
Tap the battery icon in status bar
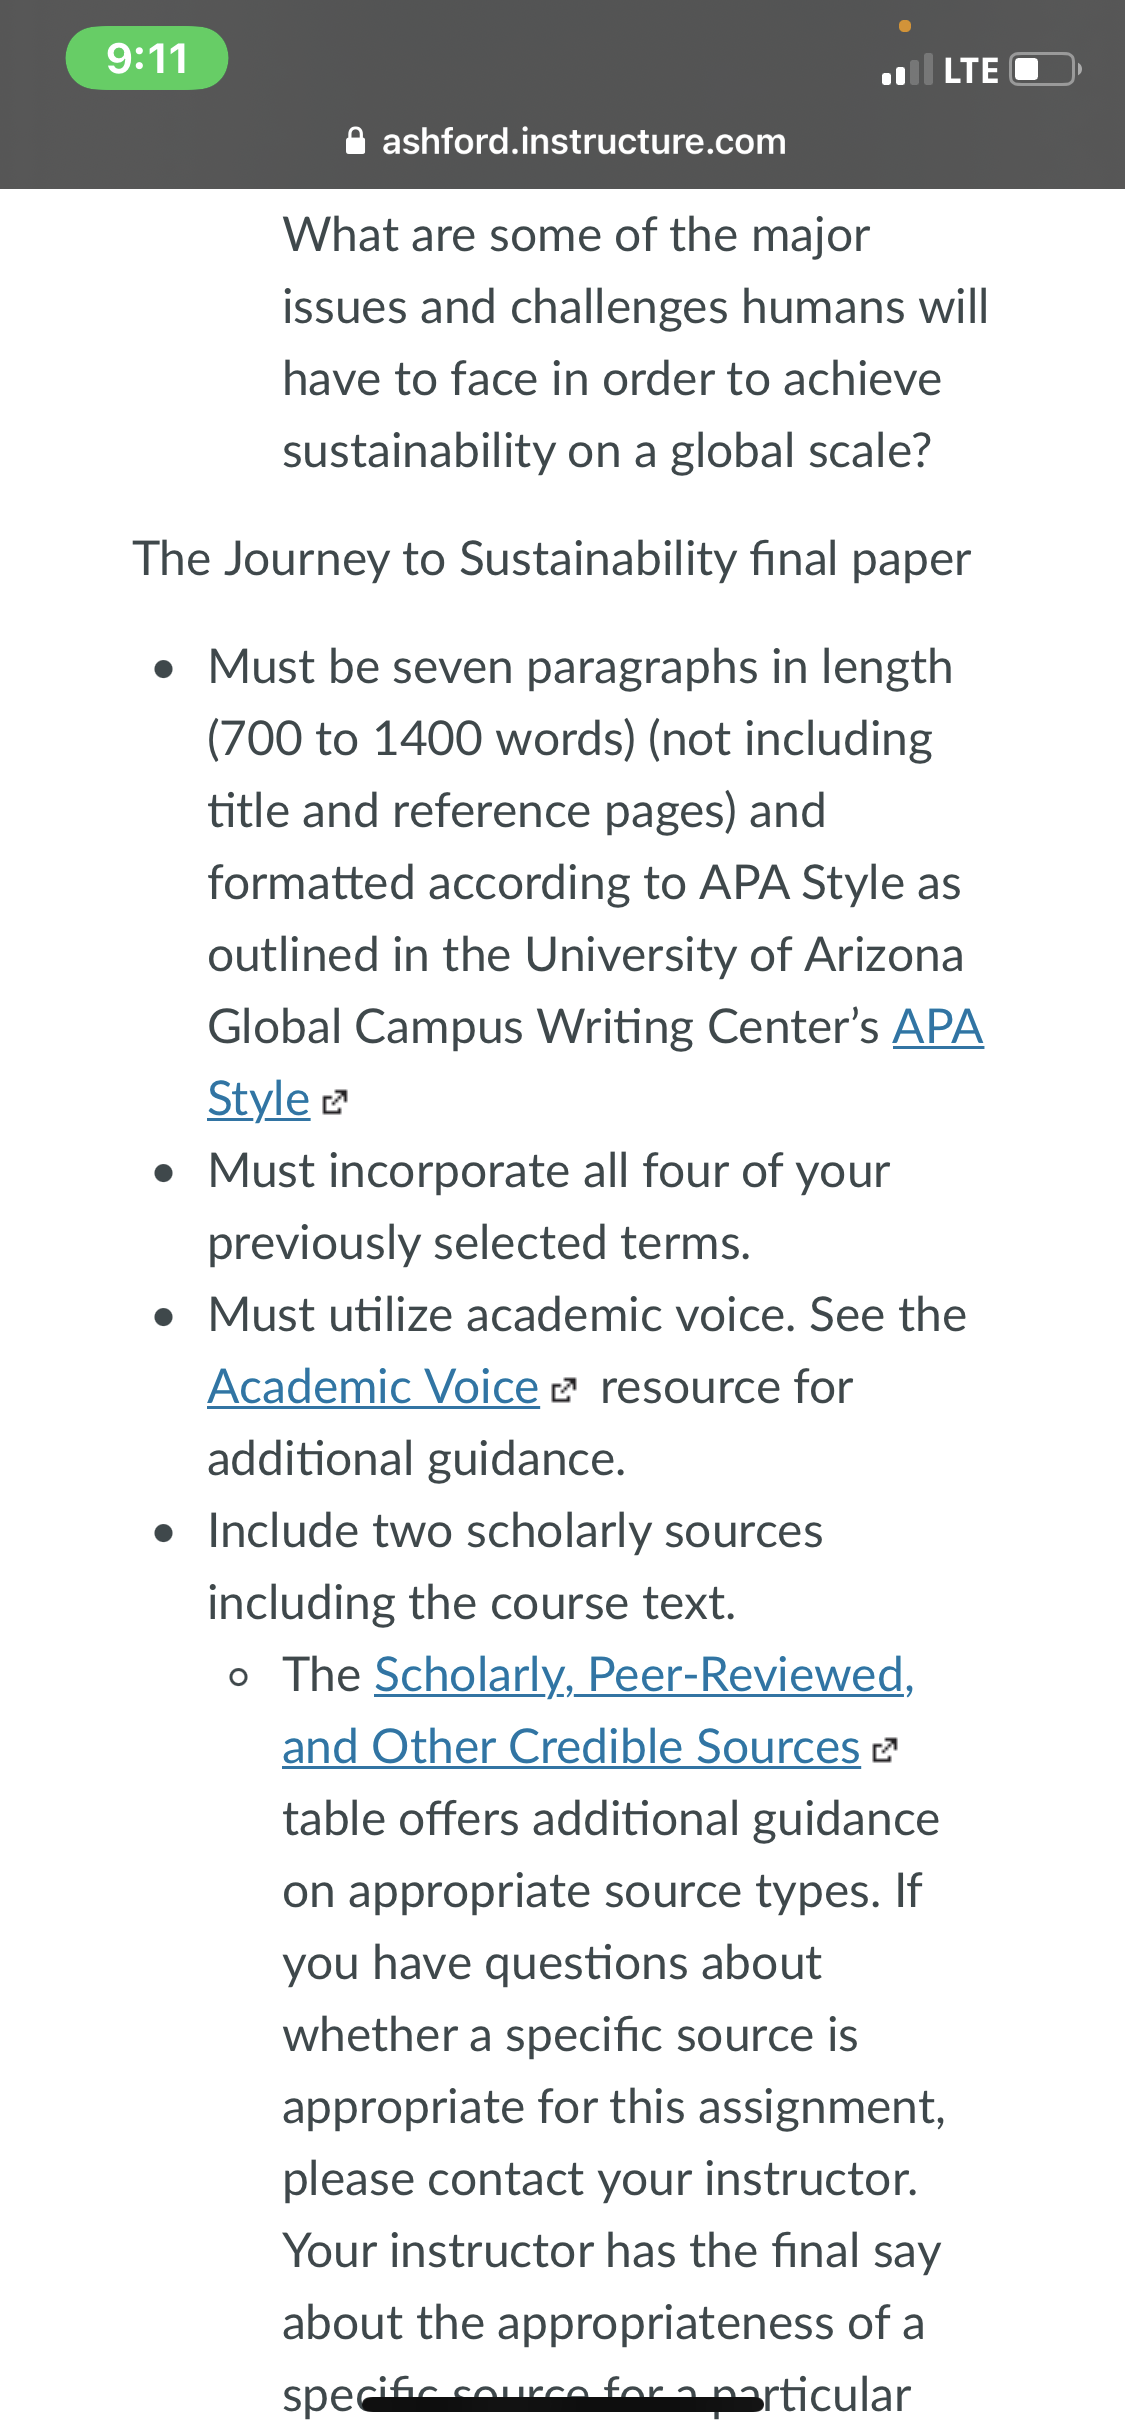point(1045,70)
